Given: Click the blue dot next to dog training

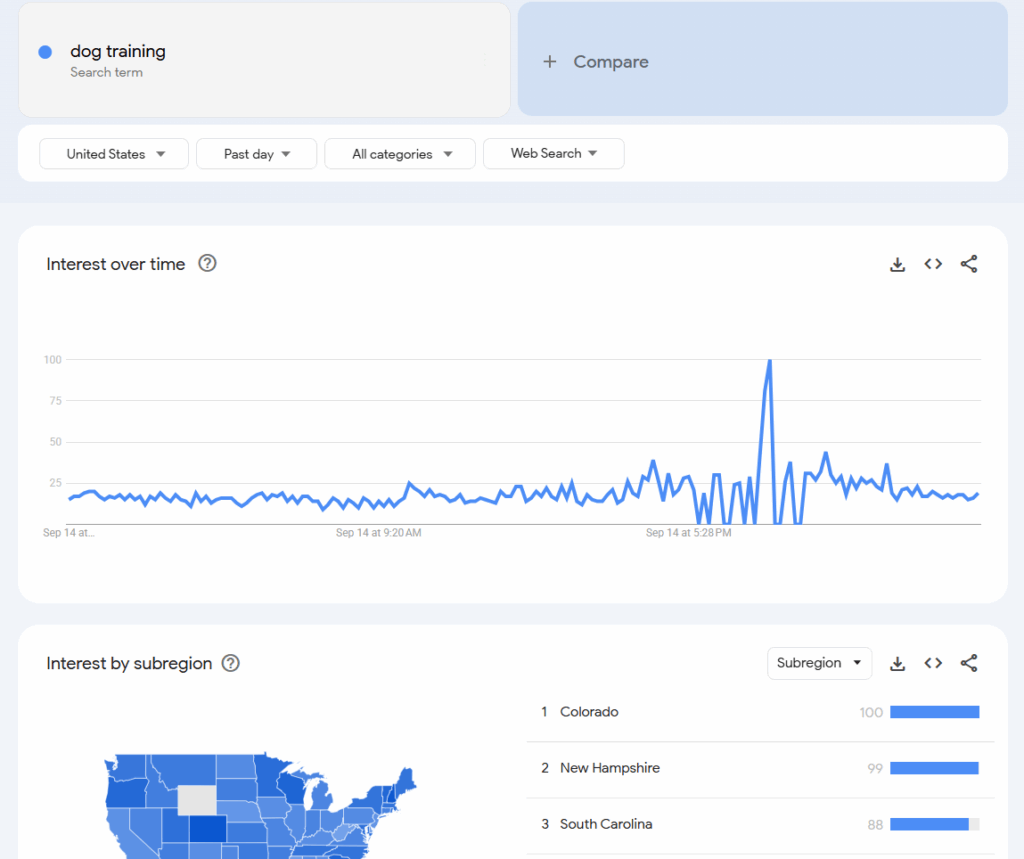Looking at the screenshot, I should tap(45, 52).
